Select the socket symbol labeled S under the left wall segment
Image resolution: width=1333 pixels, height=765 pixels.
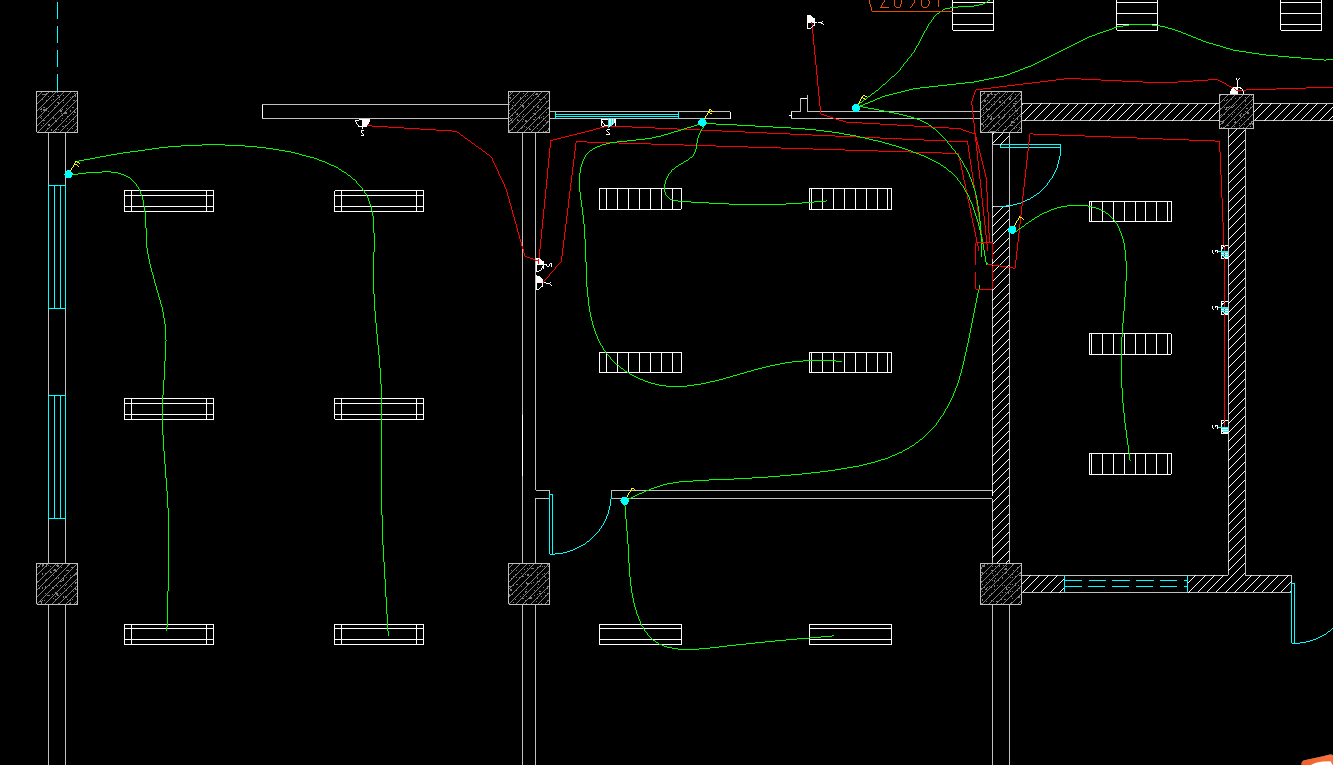362,125
